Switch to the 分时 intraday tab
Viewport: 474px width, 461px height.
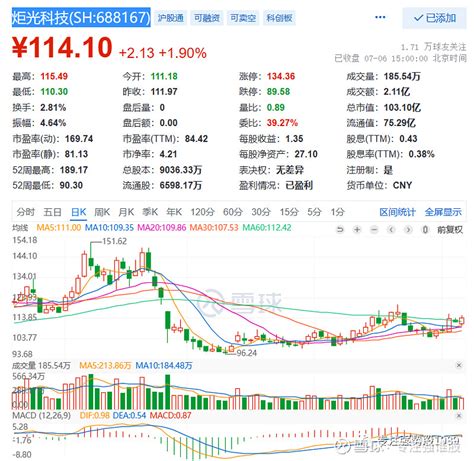pyautogui.click(x=25, y=212)
